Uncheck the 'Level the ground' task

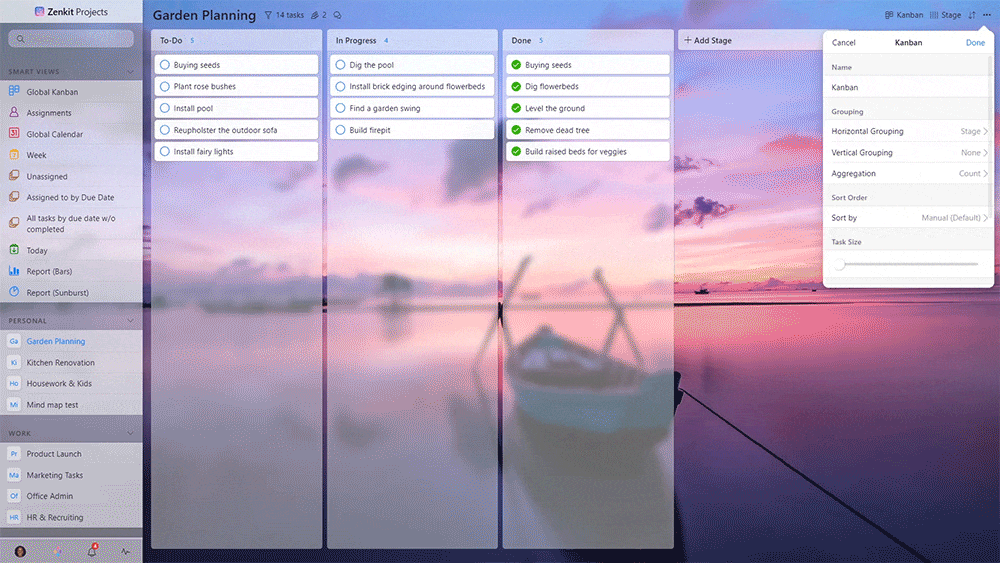pos(516,108)
